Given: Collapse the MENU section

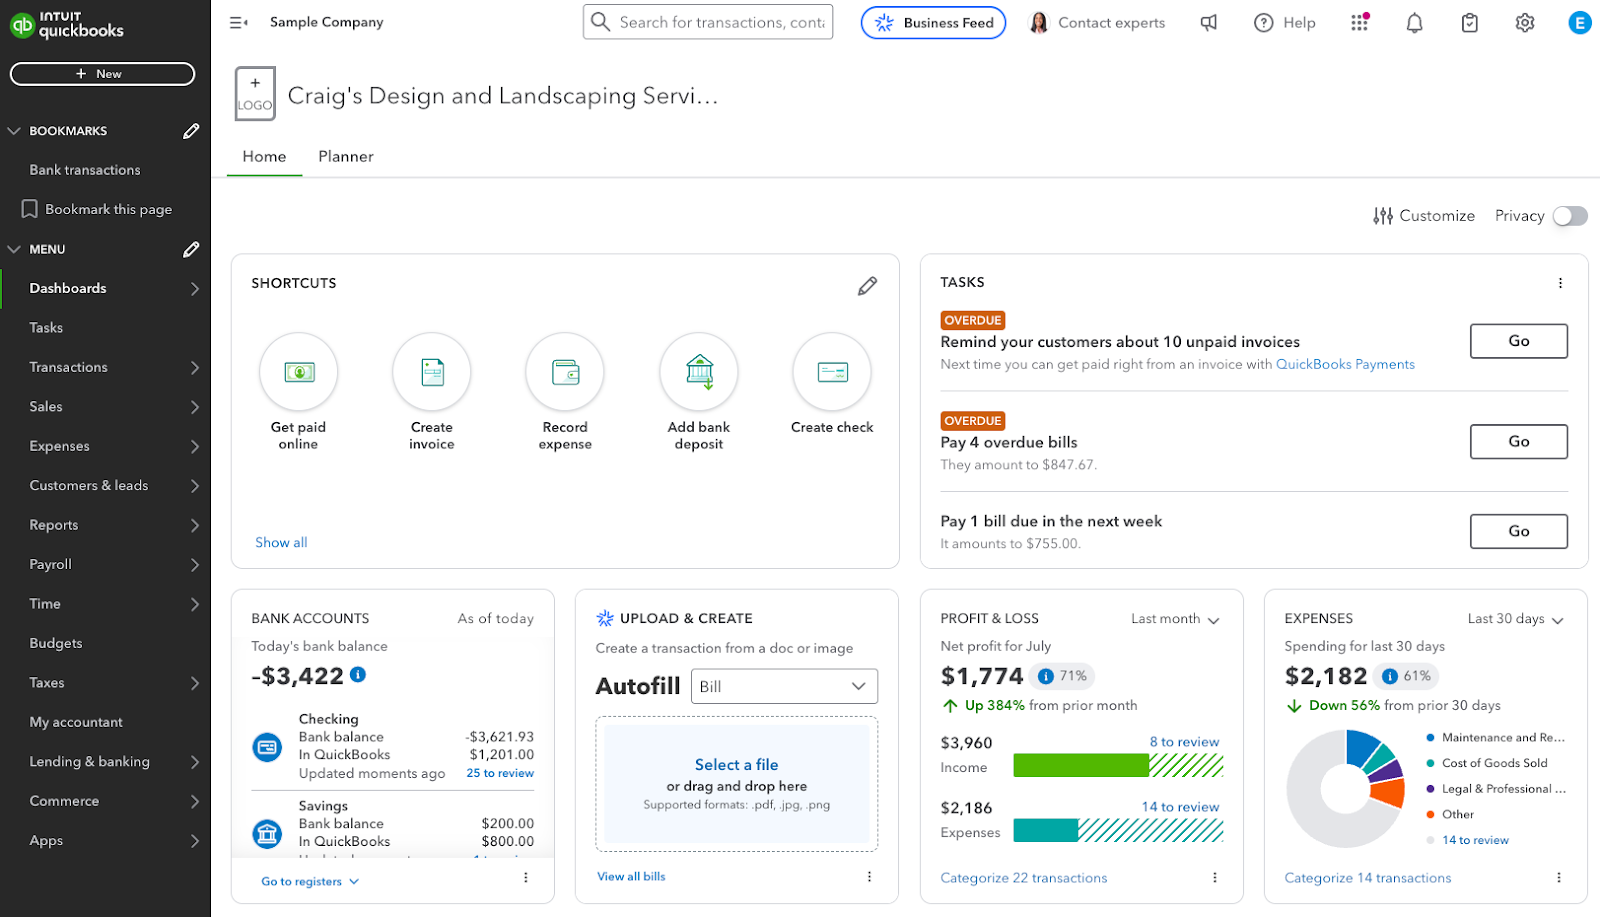Looking at the screenshot, I should point(14,249).
